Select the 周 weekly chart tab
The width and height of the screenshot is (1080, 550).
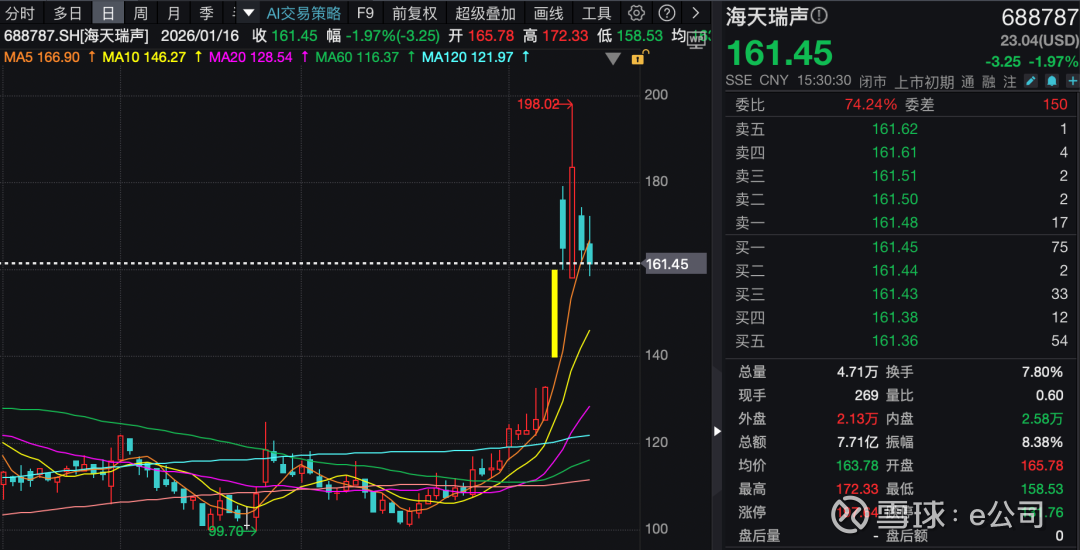(141, 13)
